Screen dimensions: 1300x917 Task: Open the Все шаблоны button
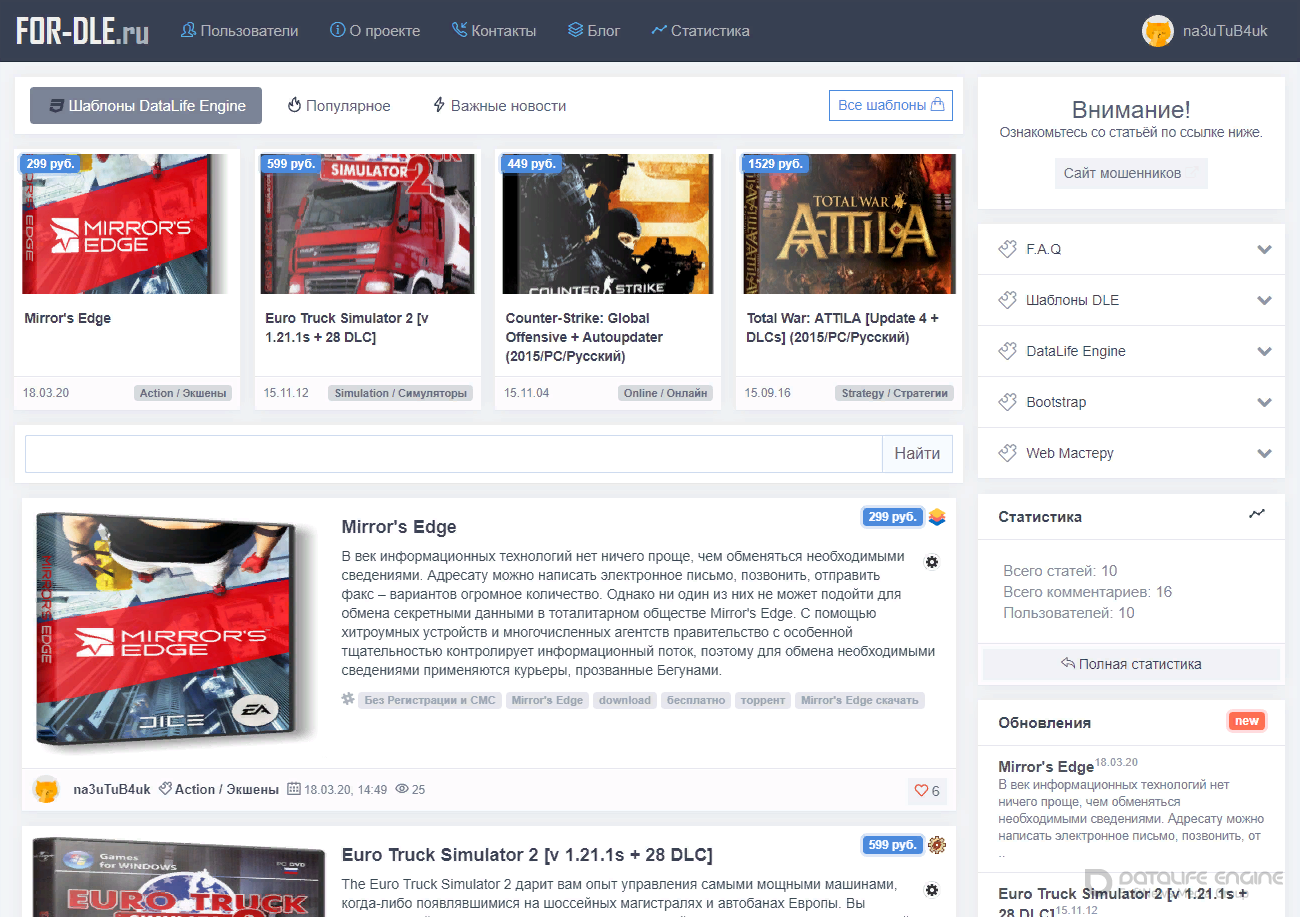click(891, 105)
